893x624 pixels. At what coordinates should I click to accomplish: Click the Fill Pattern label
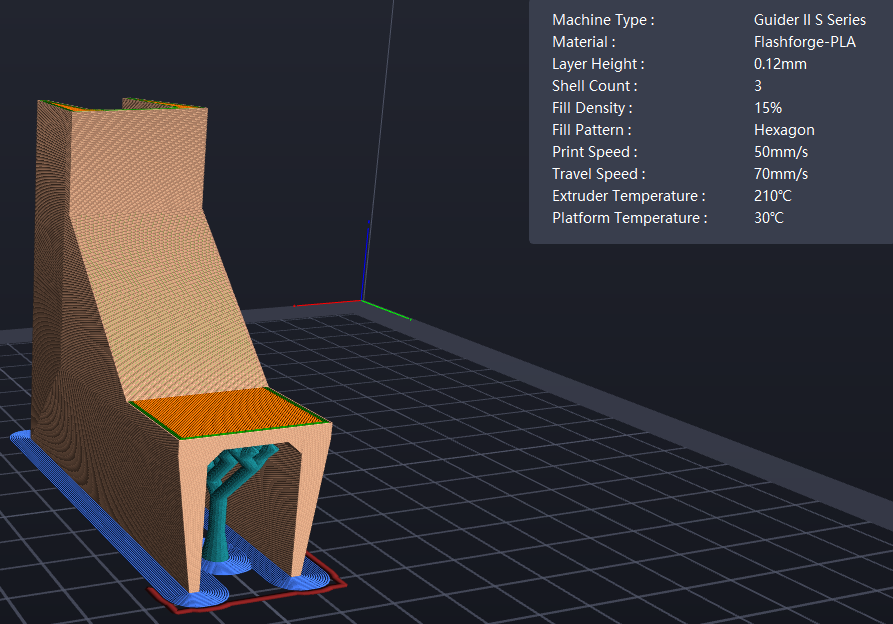(592, 130)
